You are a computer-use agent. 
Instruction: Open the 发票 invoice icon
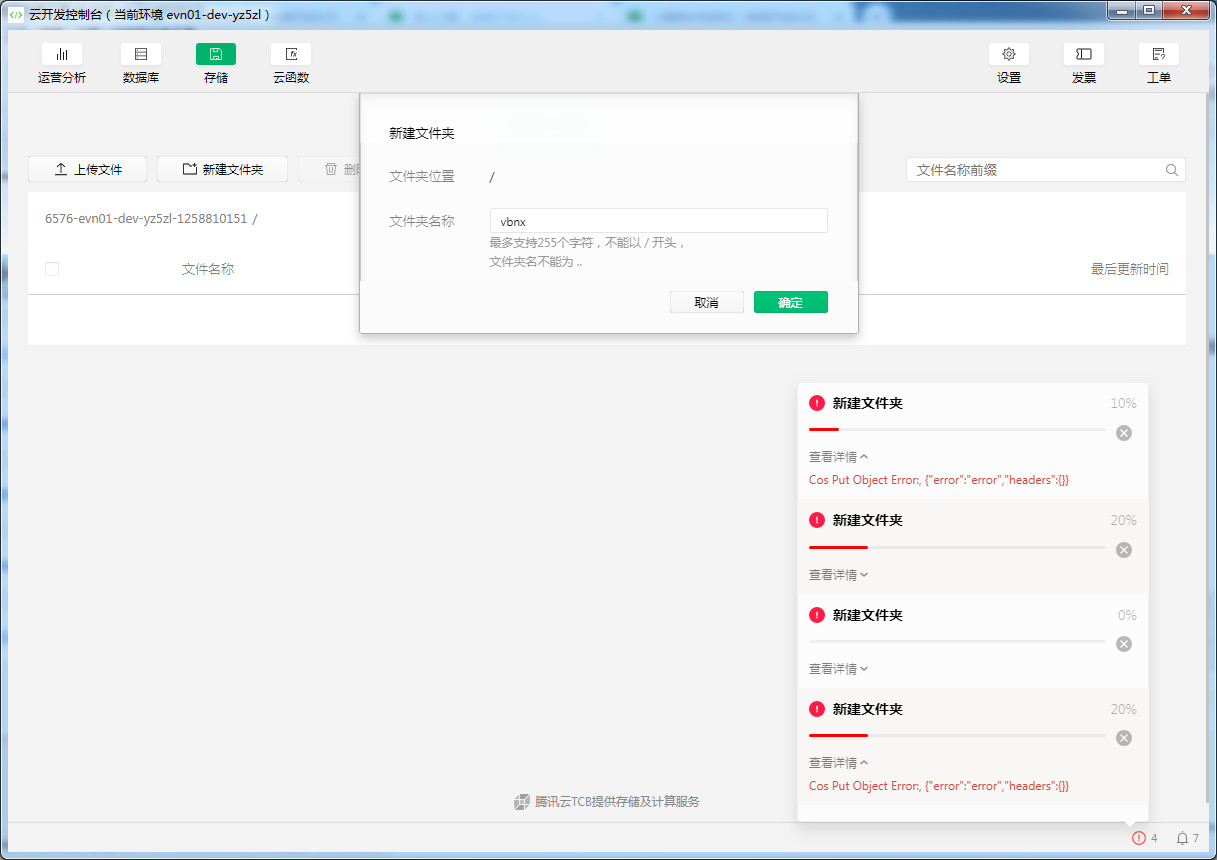pyautogui.click(x=1083, y=55)
